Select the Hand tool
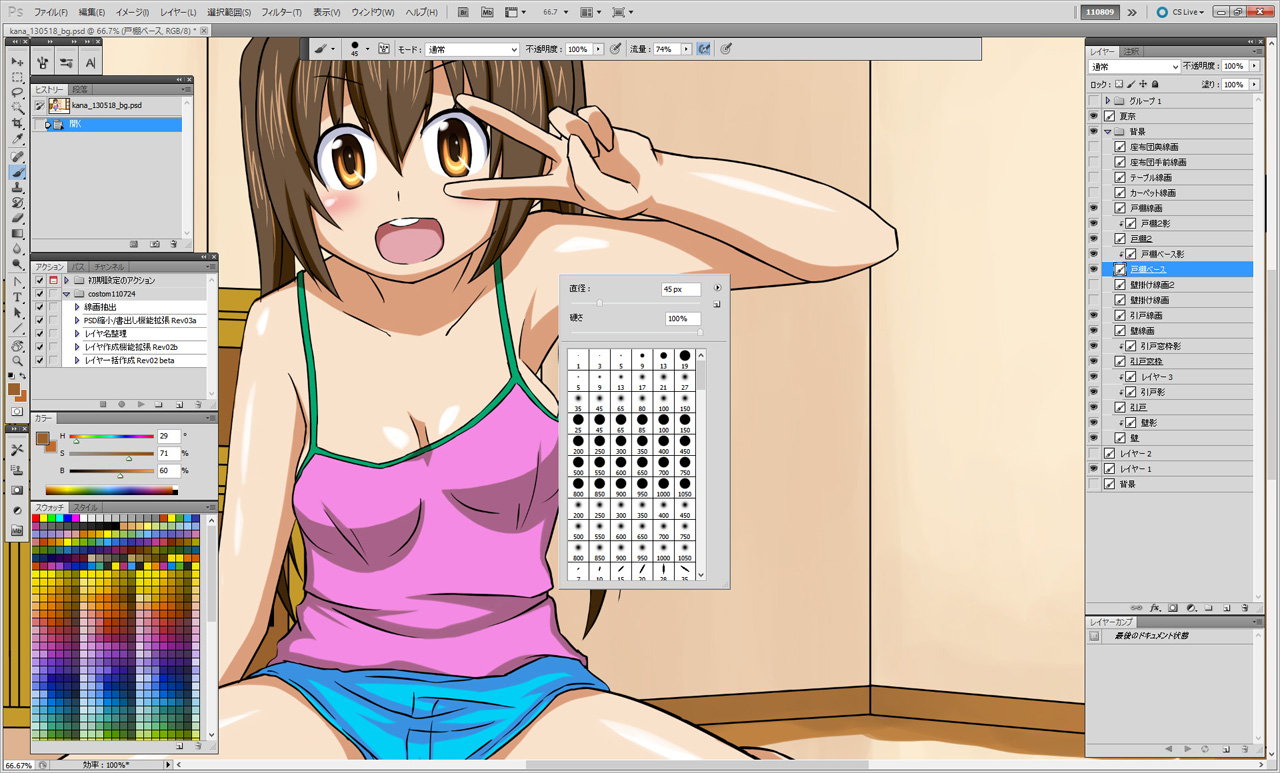Screen dimensions: 1280x773 [x=17, y=345]
